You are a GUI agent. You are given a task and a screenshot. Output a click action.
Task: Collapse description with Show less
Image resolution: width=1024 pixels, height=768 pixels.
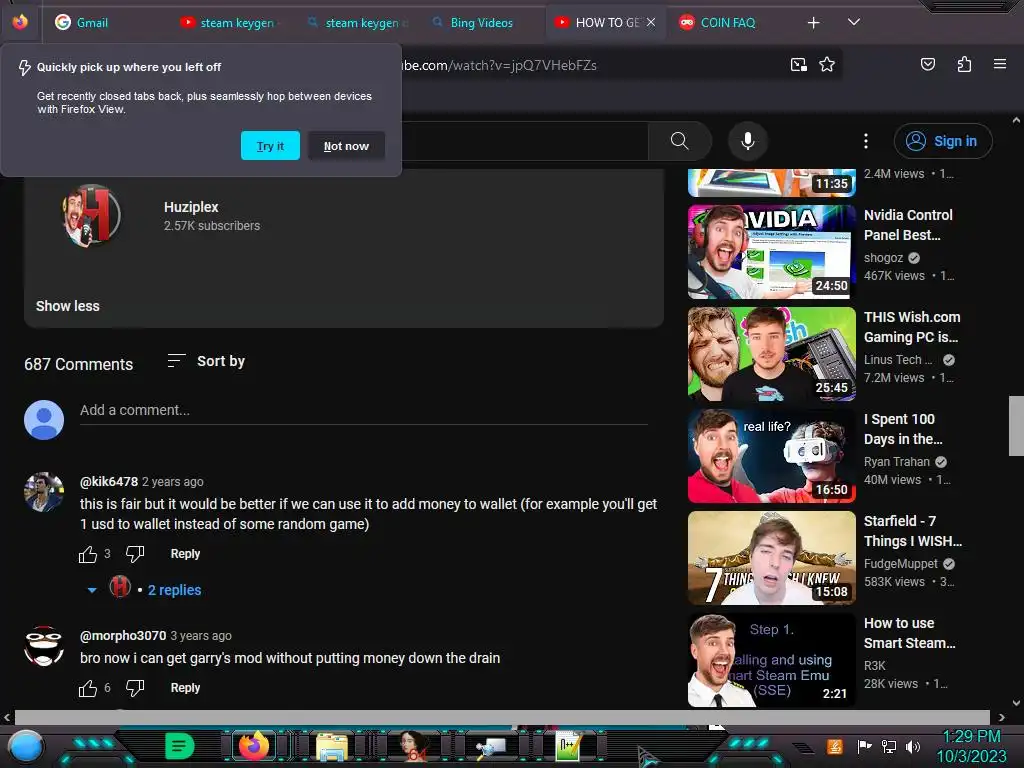point(67,306)
